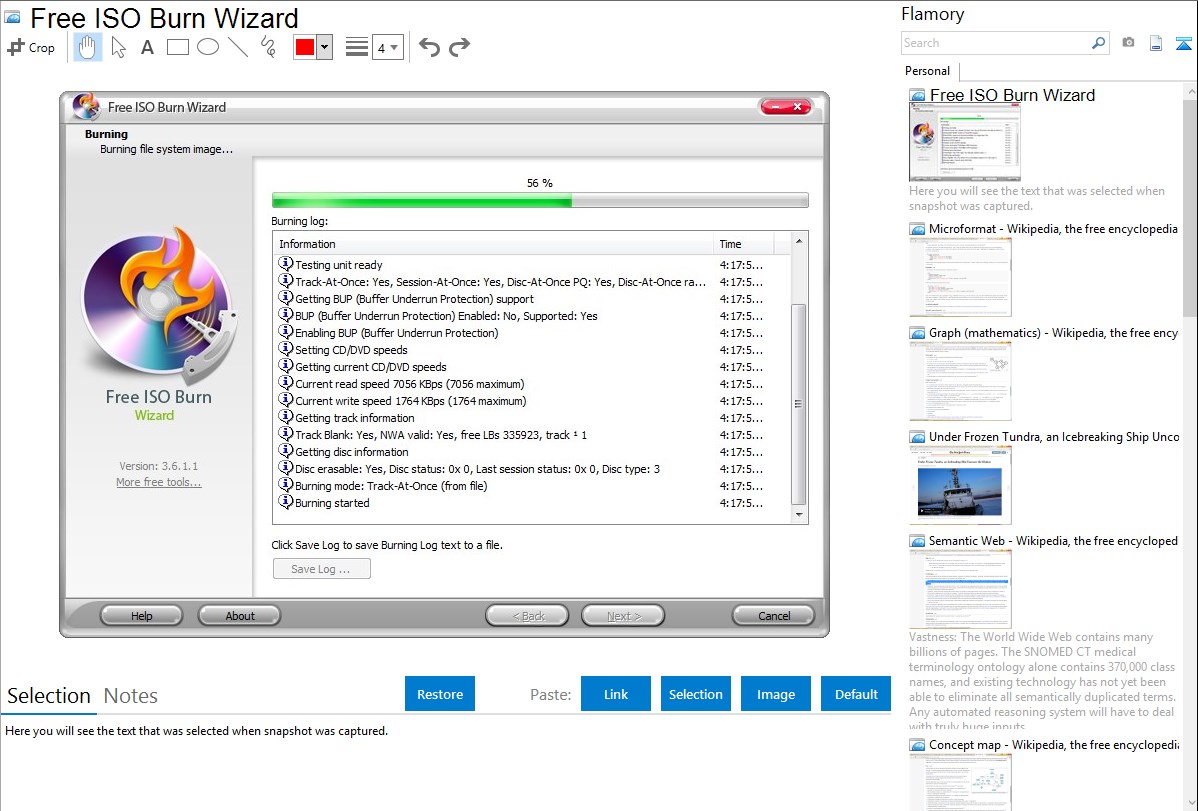Open the Under Frozen Tundra ship thumbnail
1198x811 pixels.
click(960, 485)
